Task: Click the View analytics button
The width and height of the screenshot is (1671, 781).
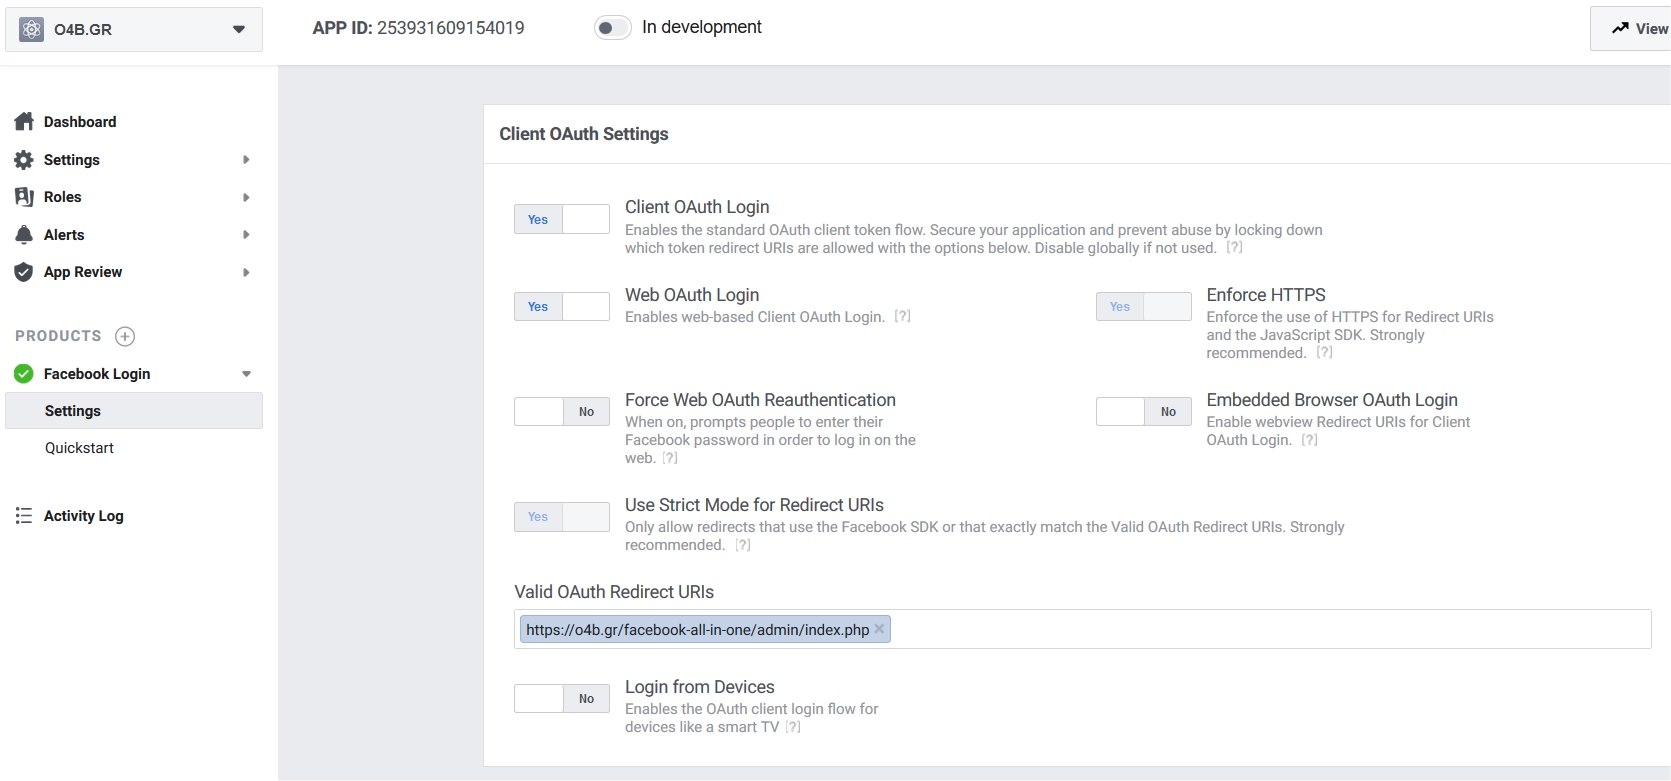Action: coord(1638,29)
